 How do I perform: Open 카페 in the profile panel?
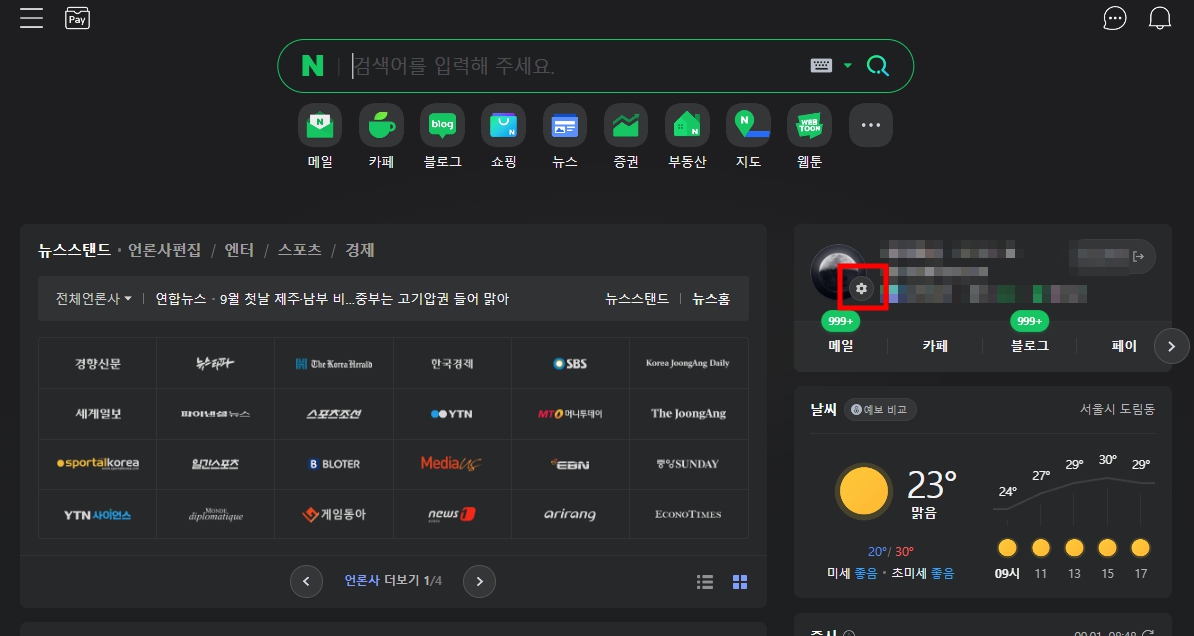click(935, 345)
